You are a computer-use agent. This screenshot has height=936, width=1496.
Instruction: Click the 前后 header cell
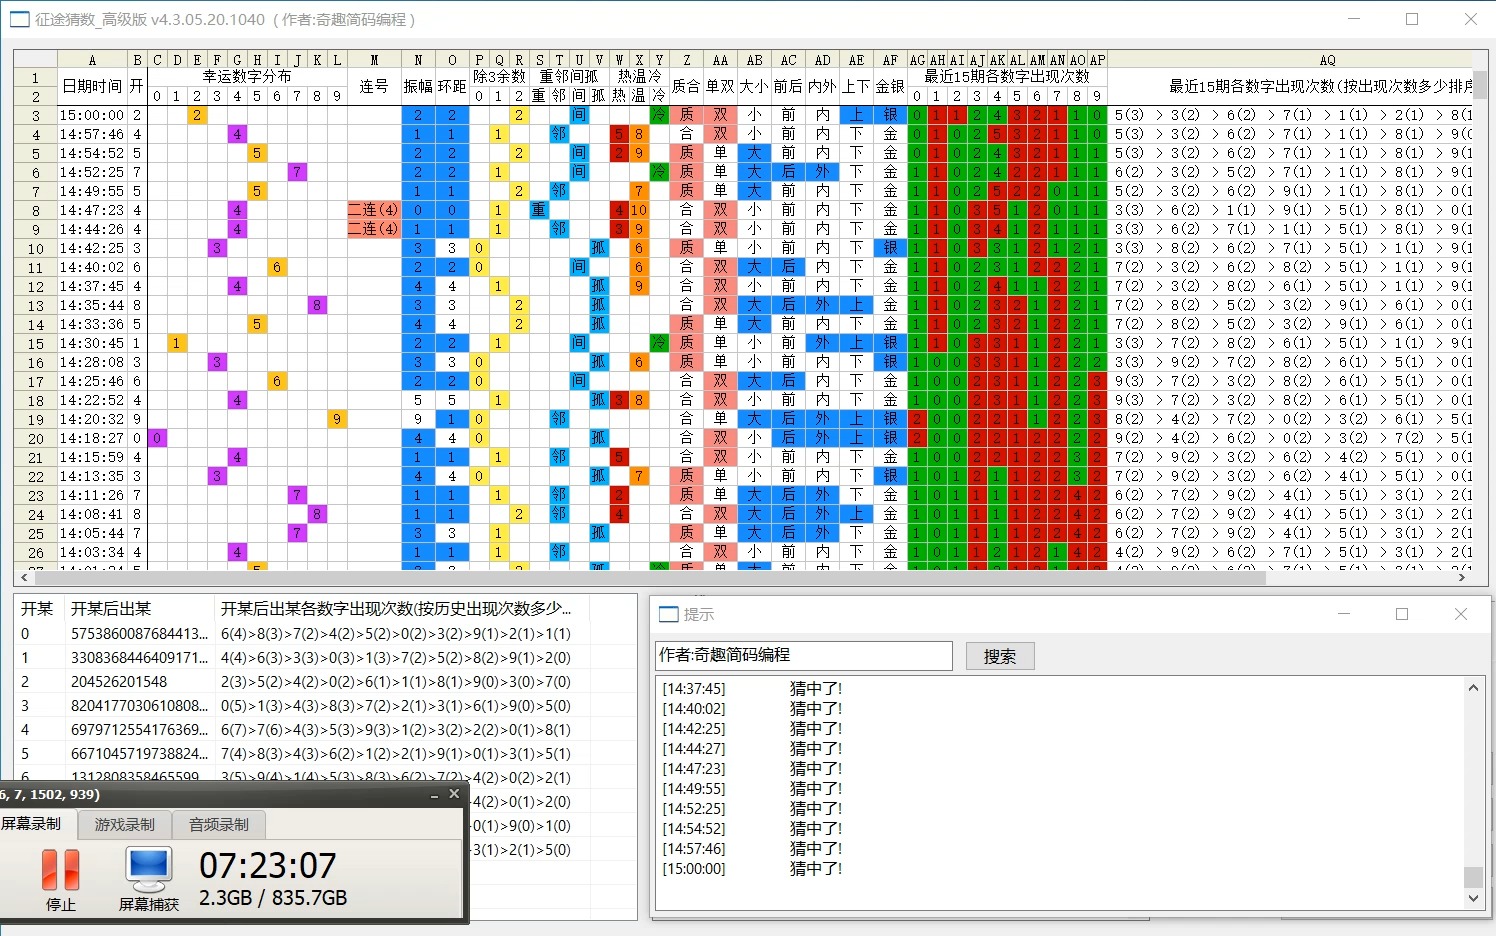[x=788, y=86]
